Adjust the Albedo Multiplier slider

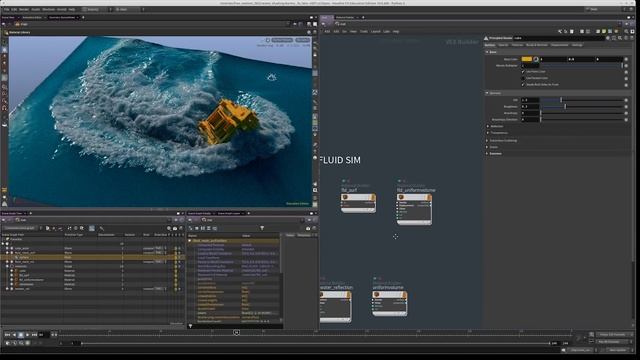[x=582, y=65]
